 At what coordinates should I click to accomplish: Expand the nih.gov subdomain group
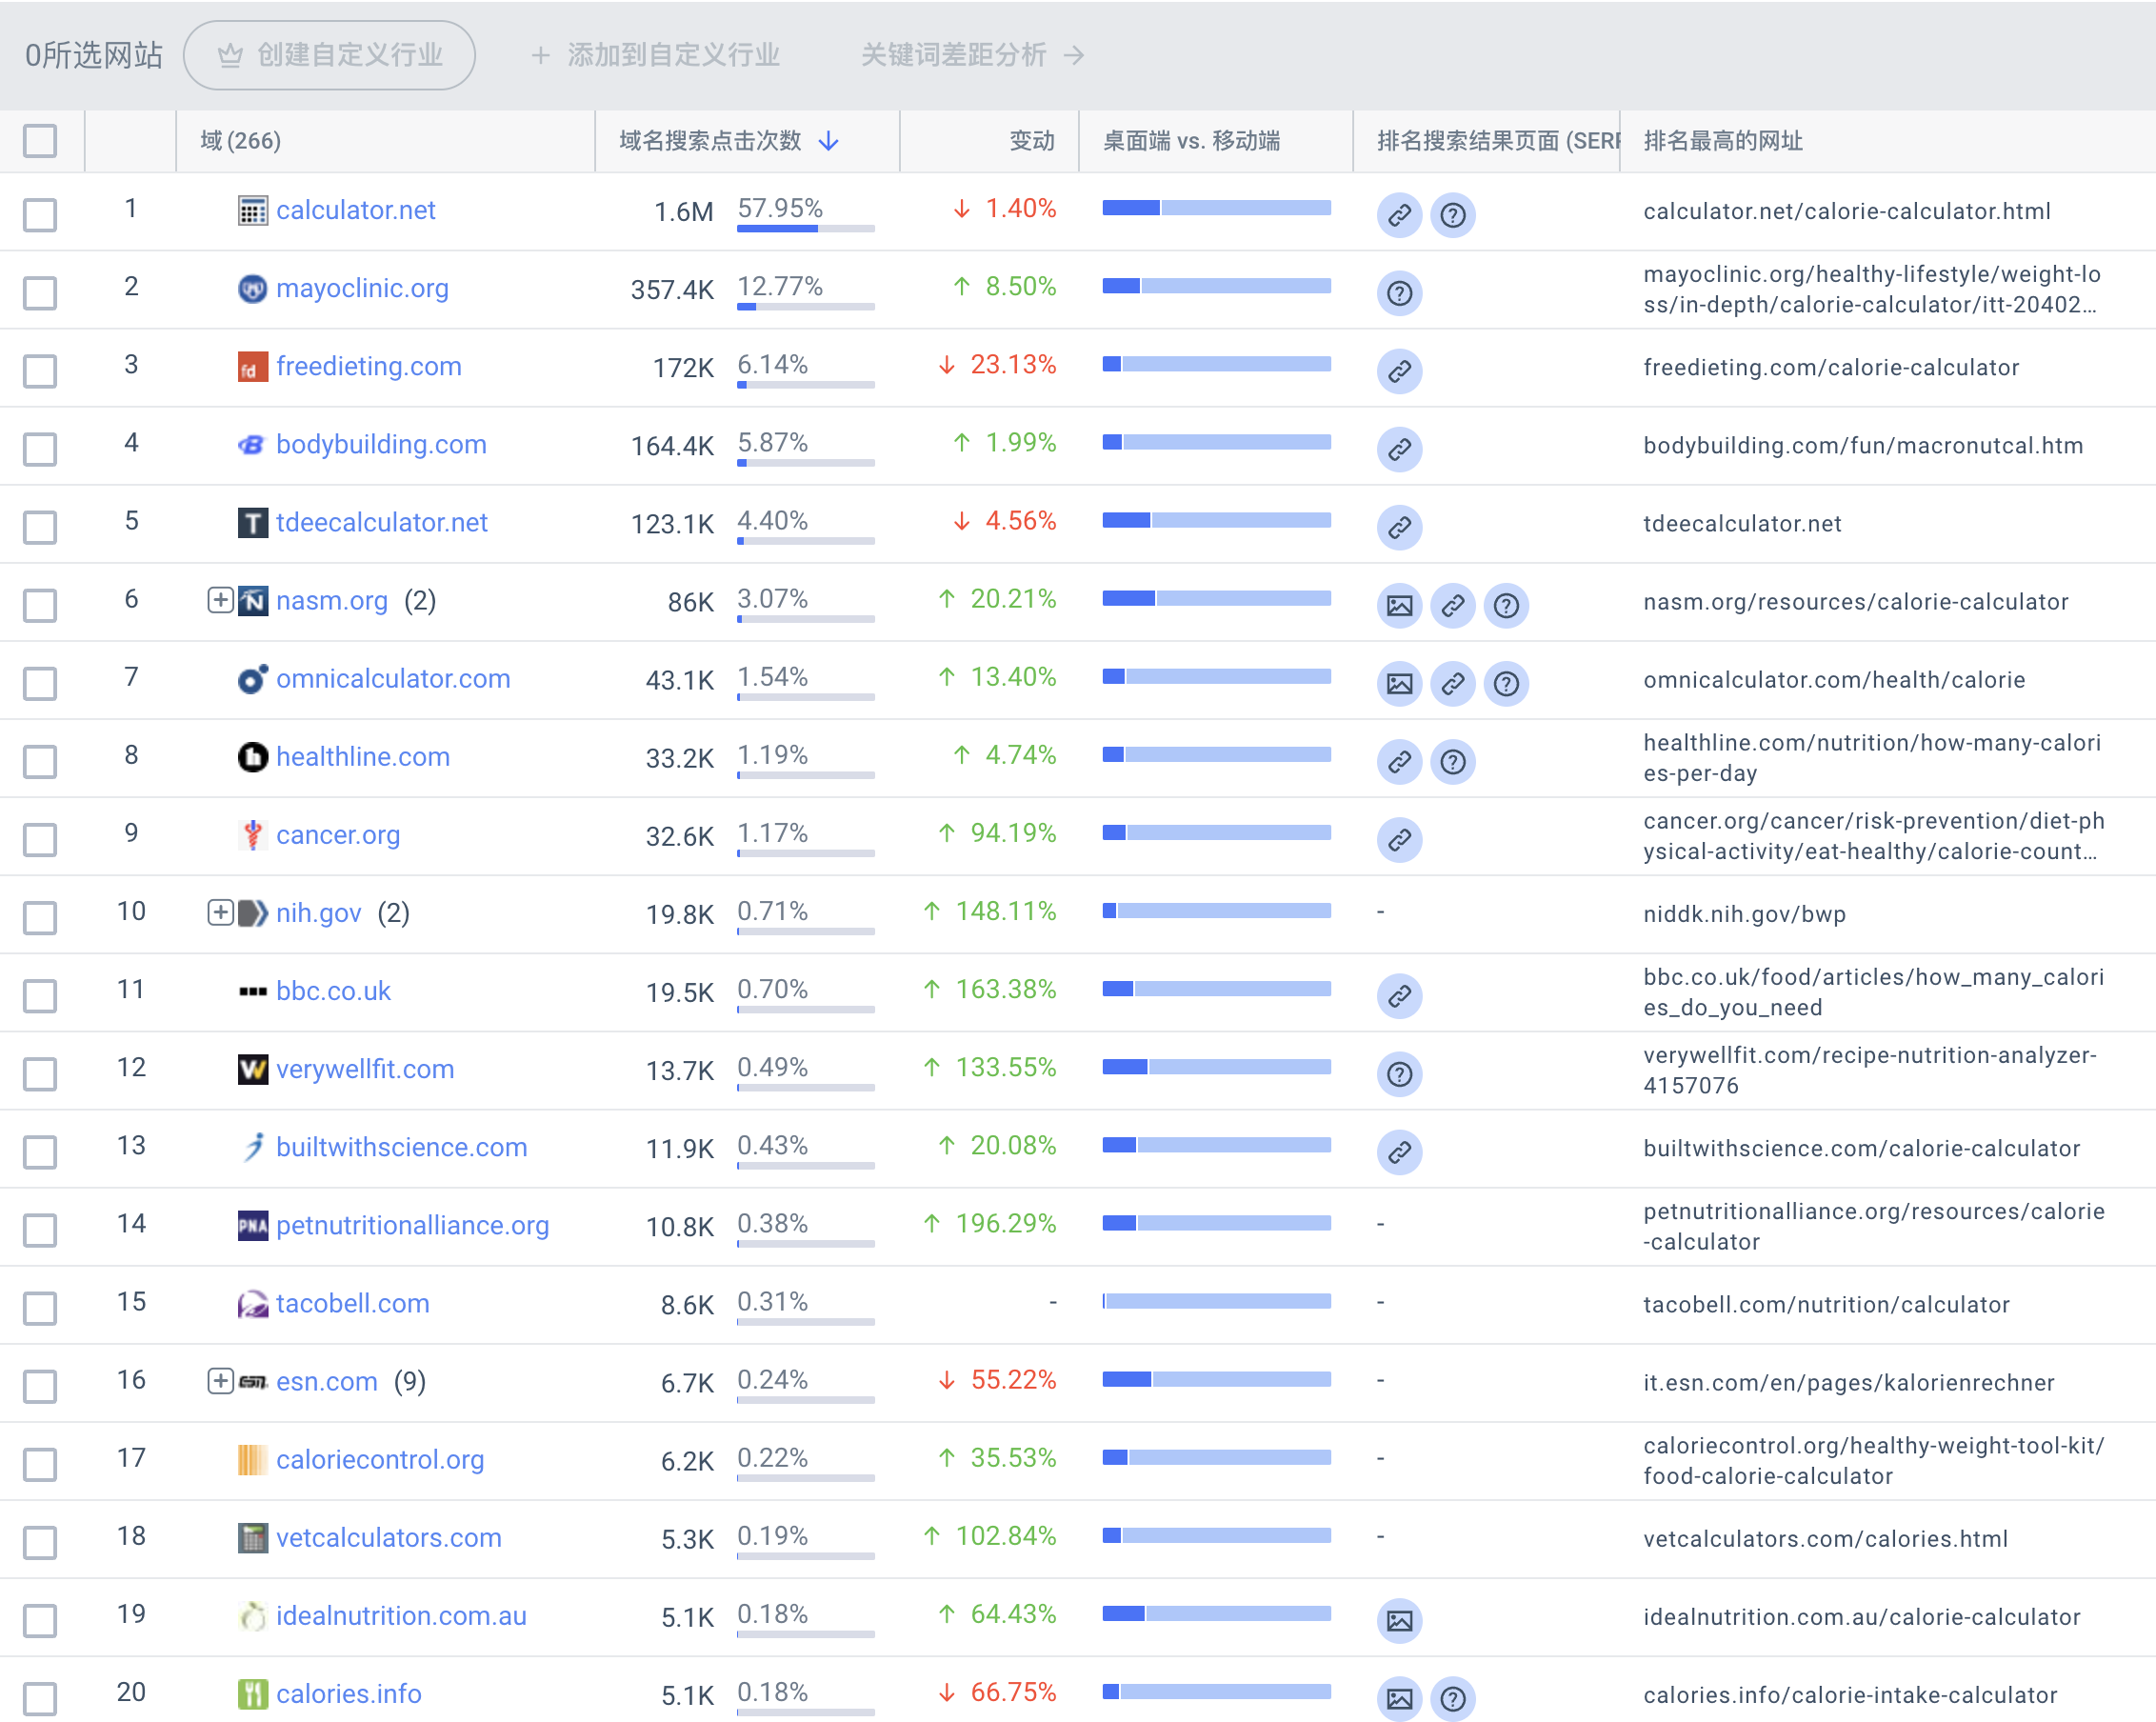coord(220,911)
